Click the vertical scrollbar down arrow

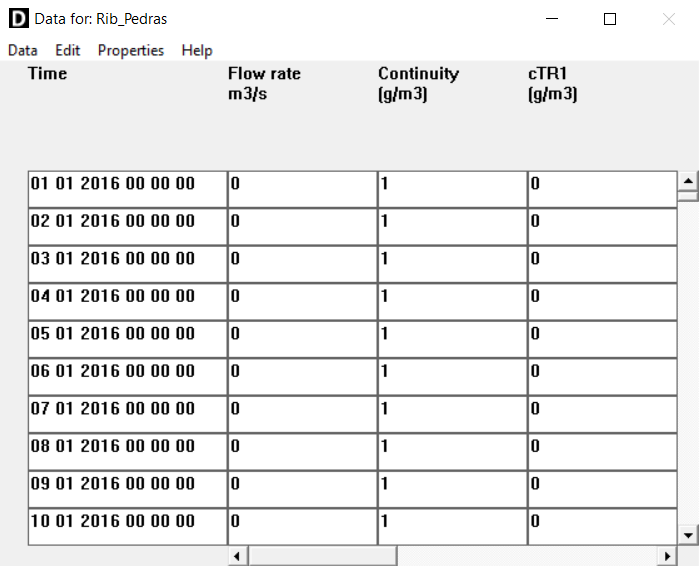coord(687,535)
